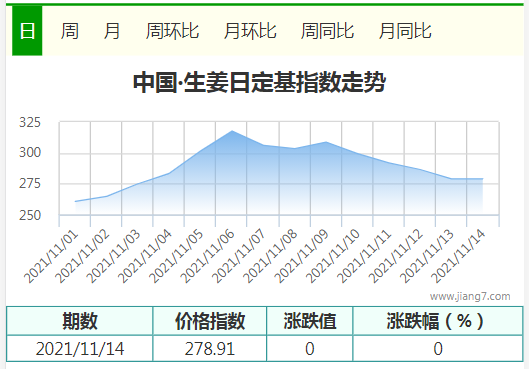529x369 pixels.
Task: Click the 2021/11/09 axis date label
Action: tap(302, 256)
